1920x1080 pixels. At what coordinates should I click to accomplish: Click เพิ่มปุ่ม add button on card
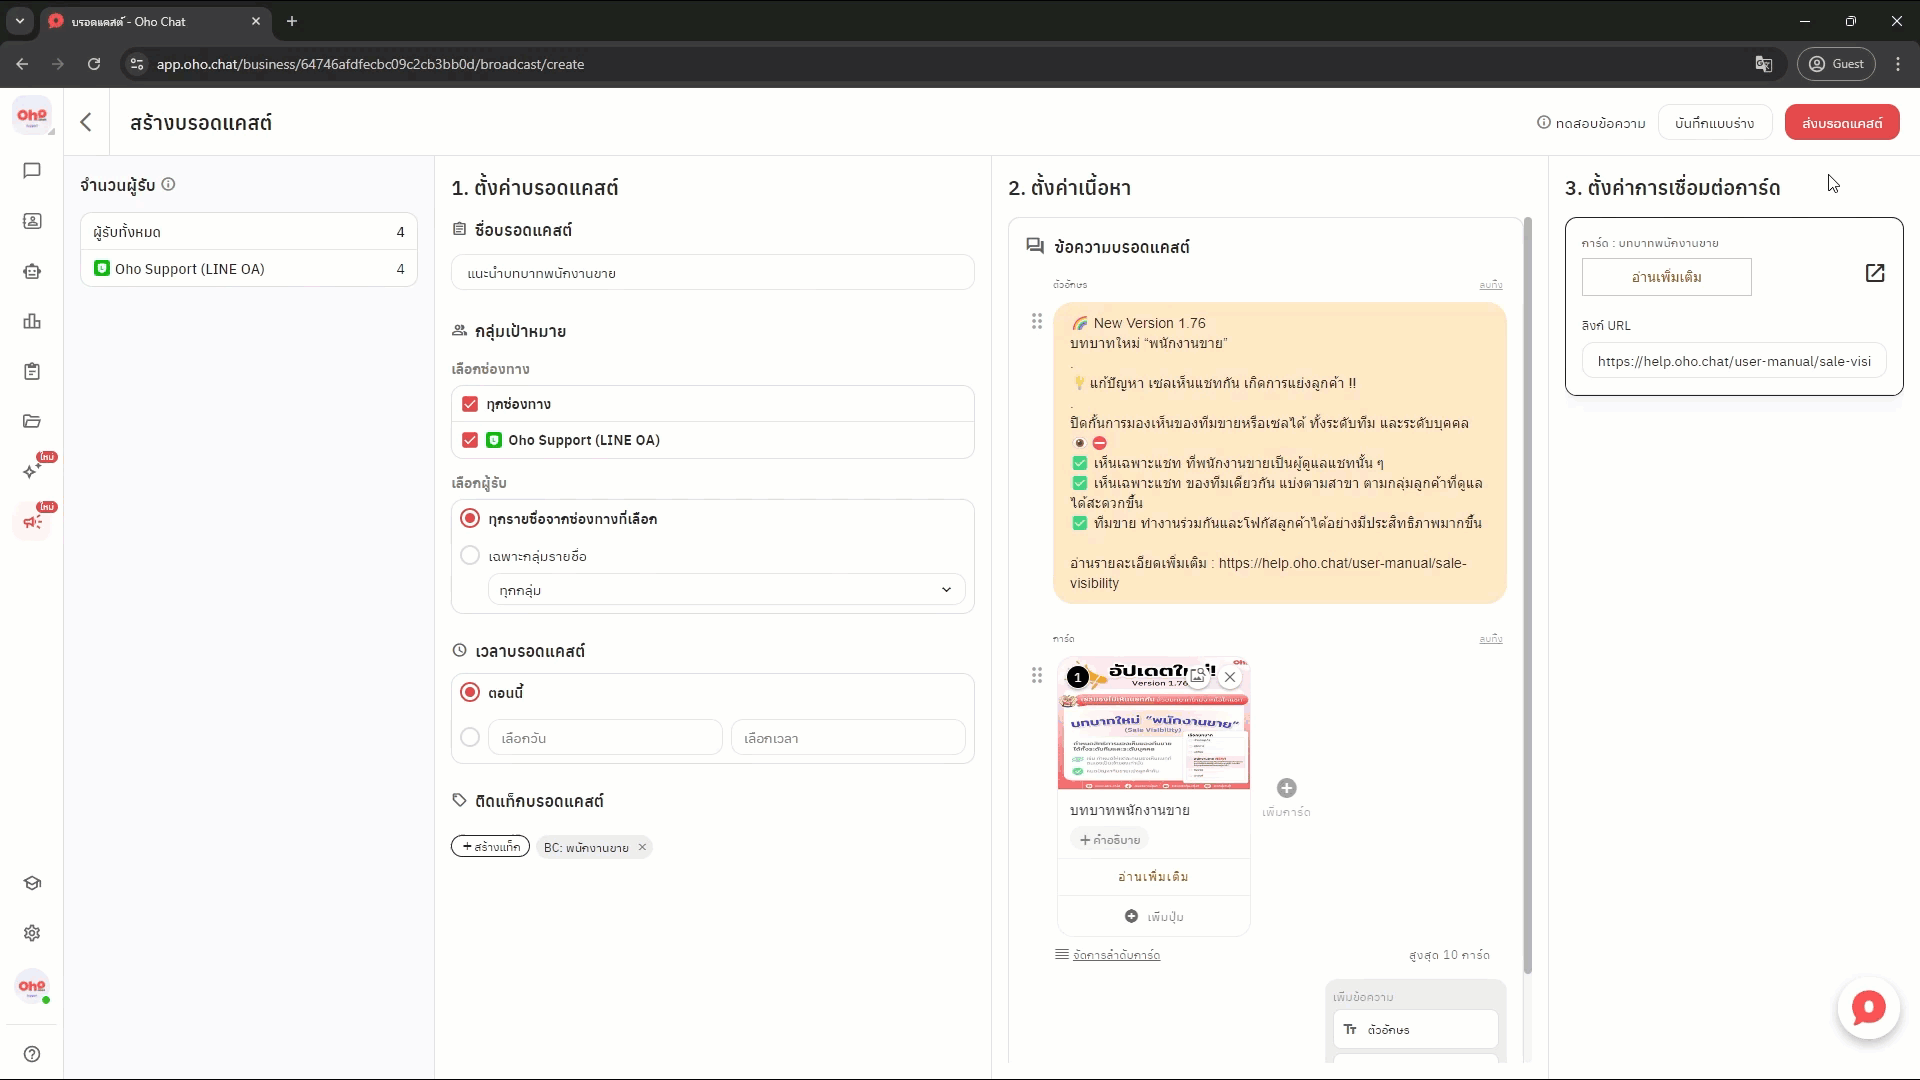tap(1153, 916)
